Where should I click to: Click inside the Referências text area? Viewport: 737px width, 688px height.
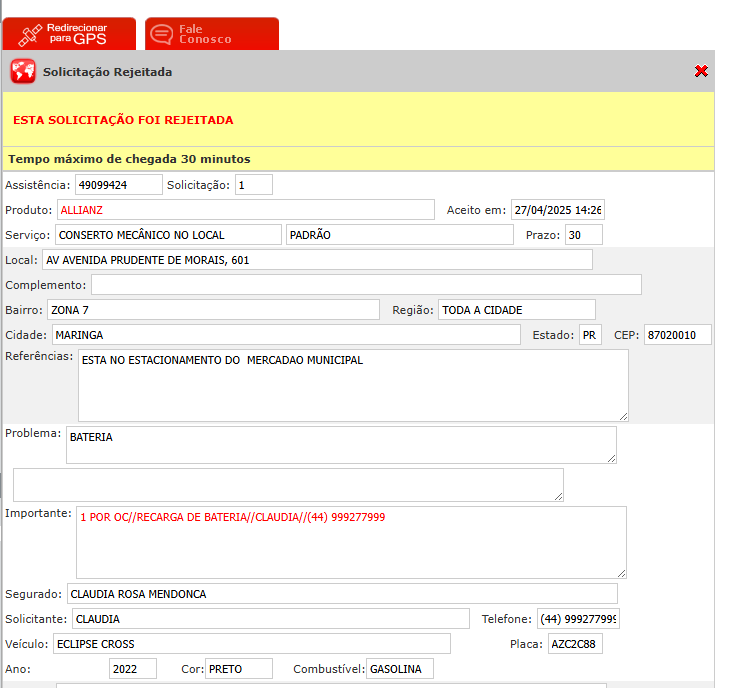353,385
